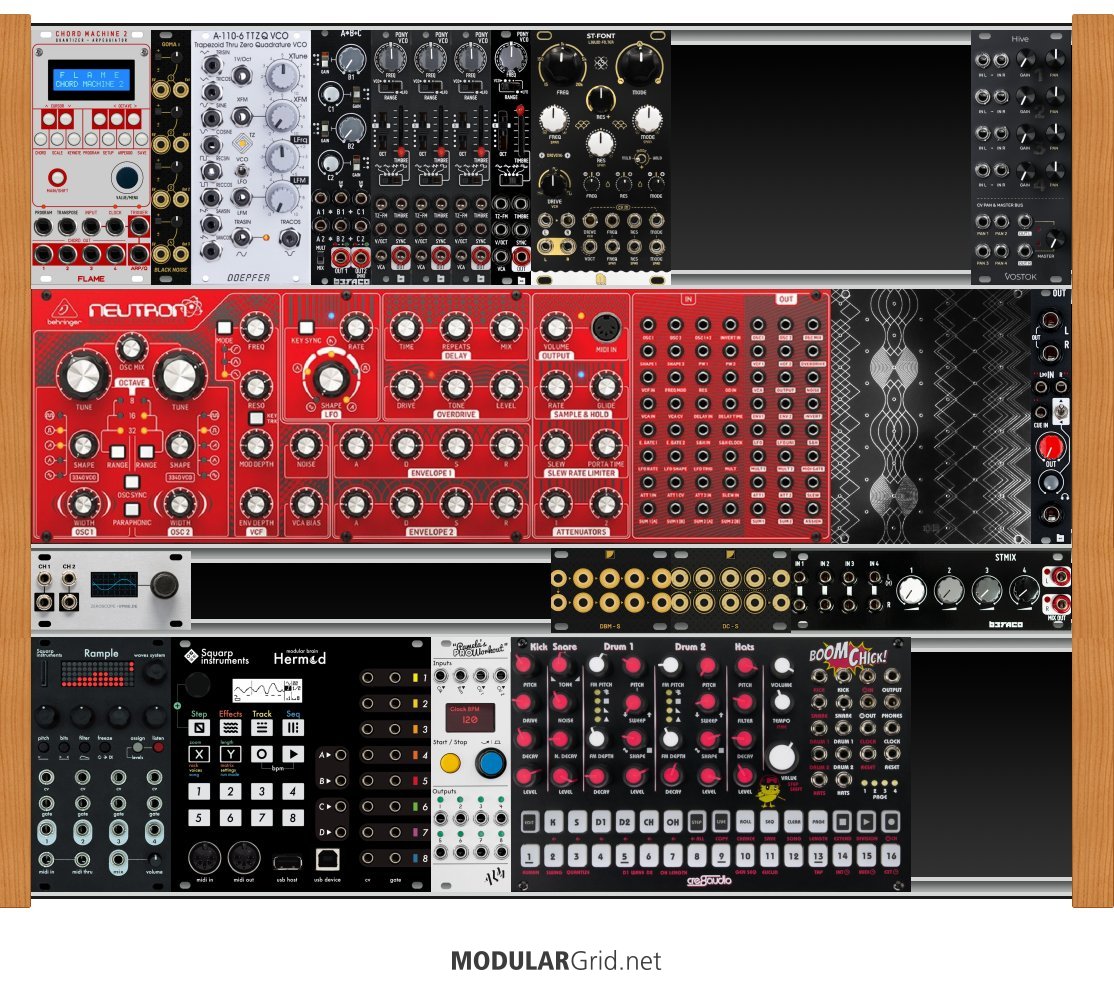
Task: Click the Hermod waveform screen
Action: pyautogui.click(x=267, y=690)
